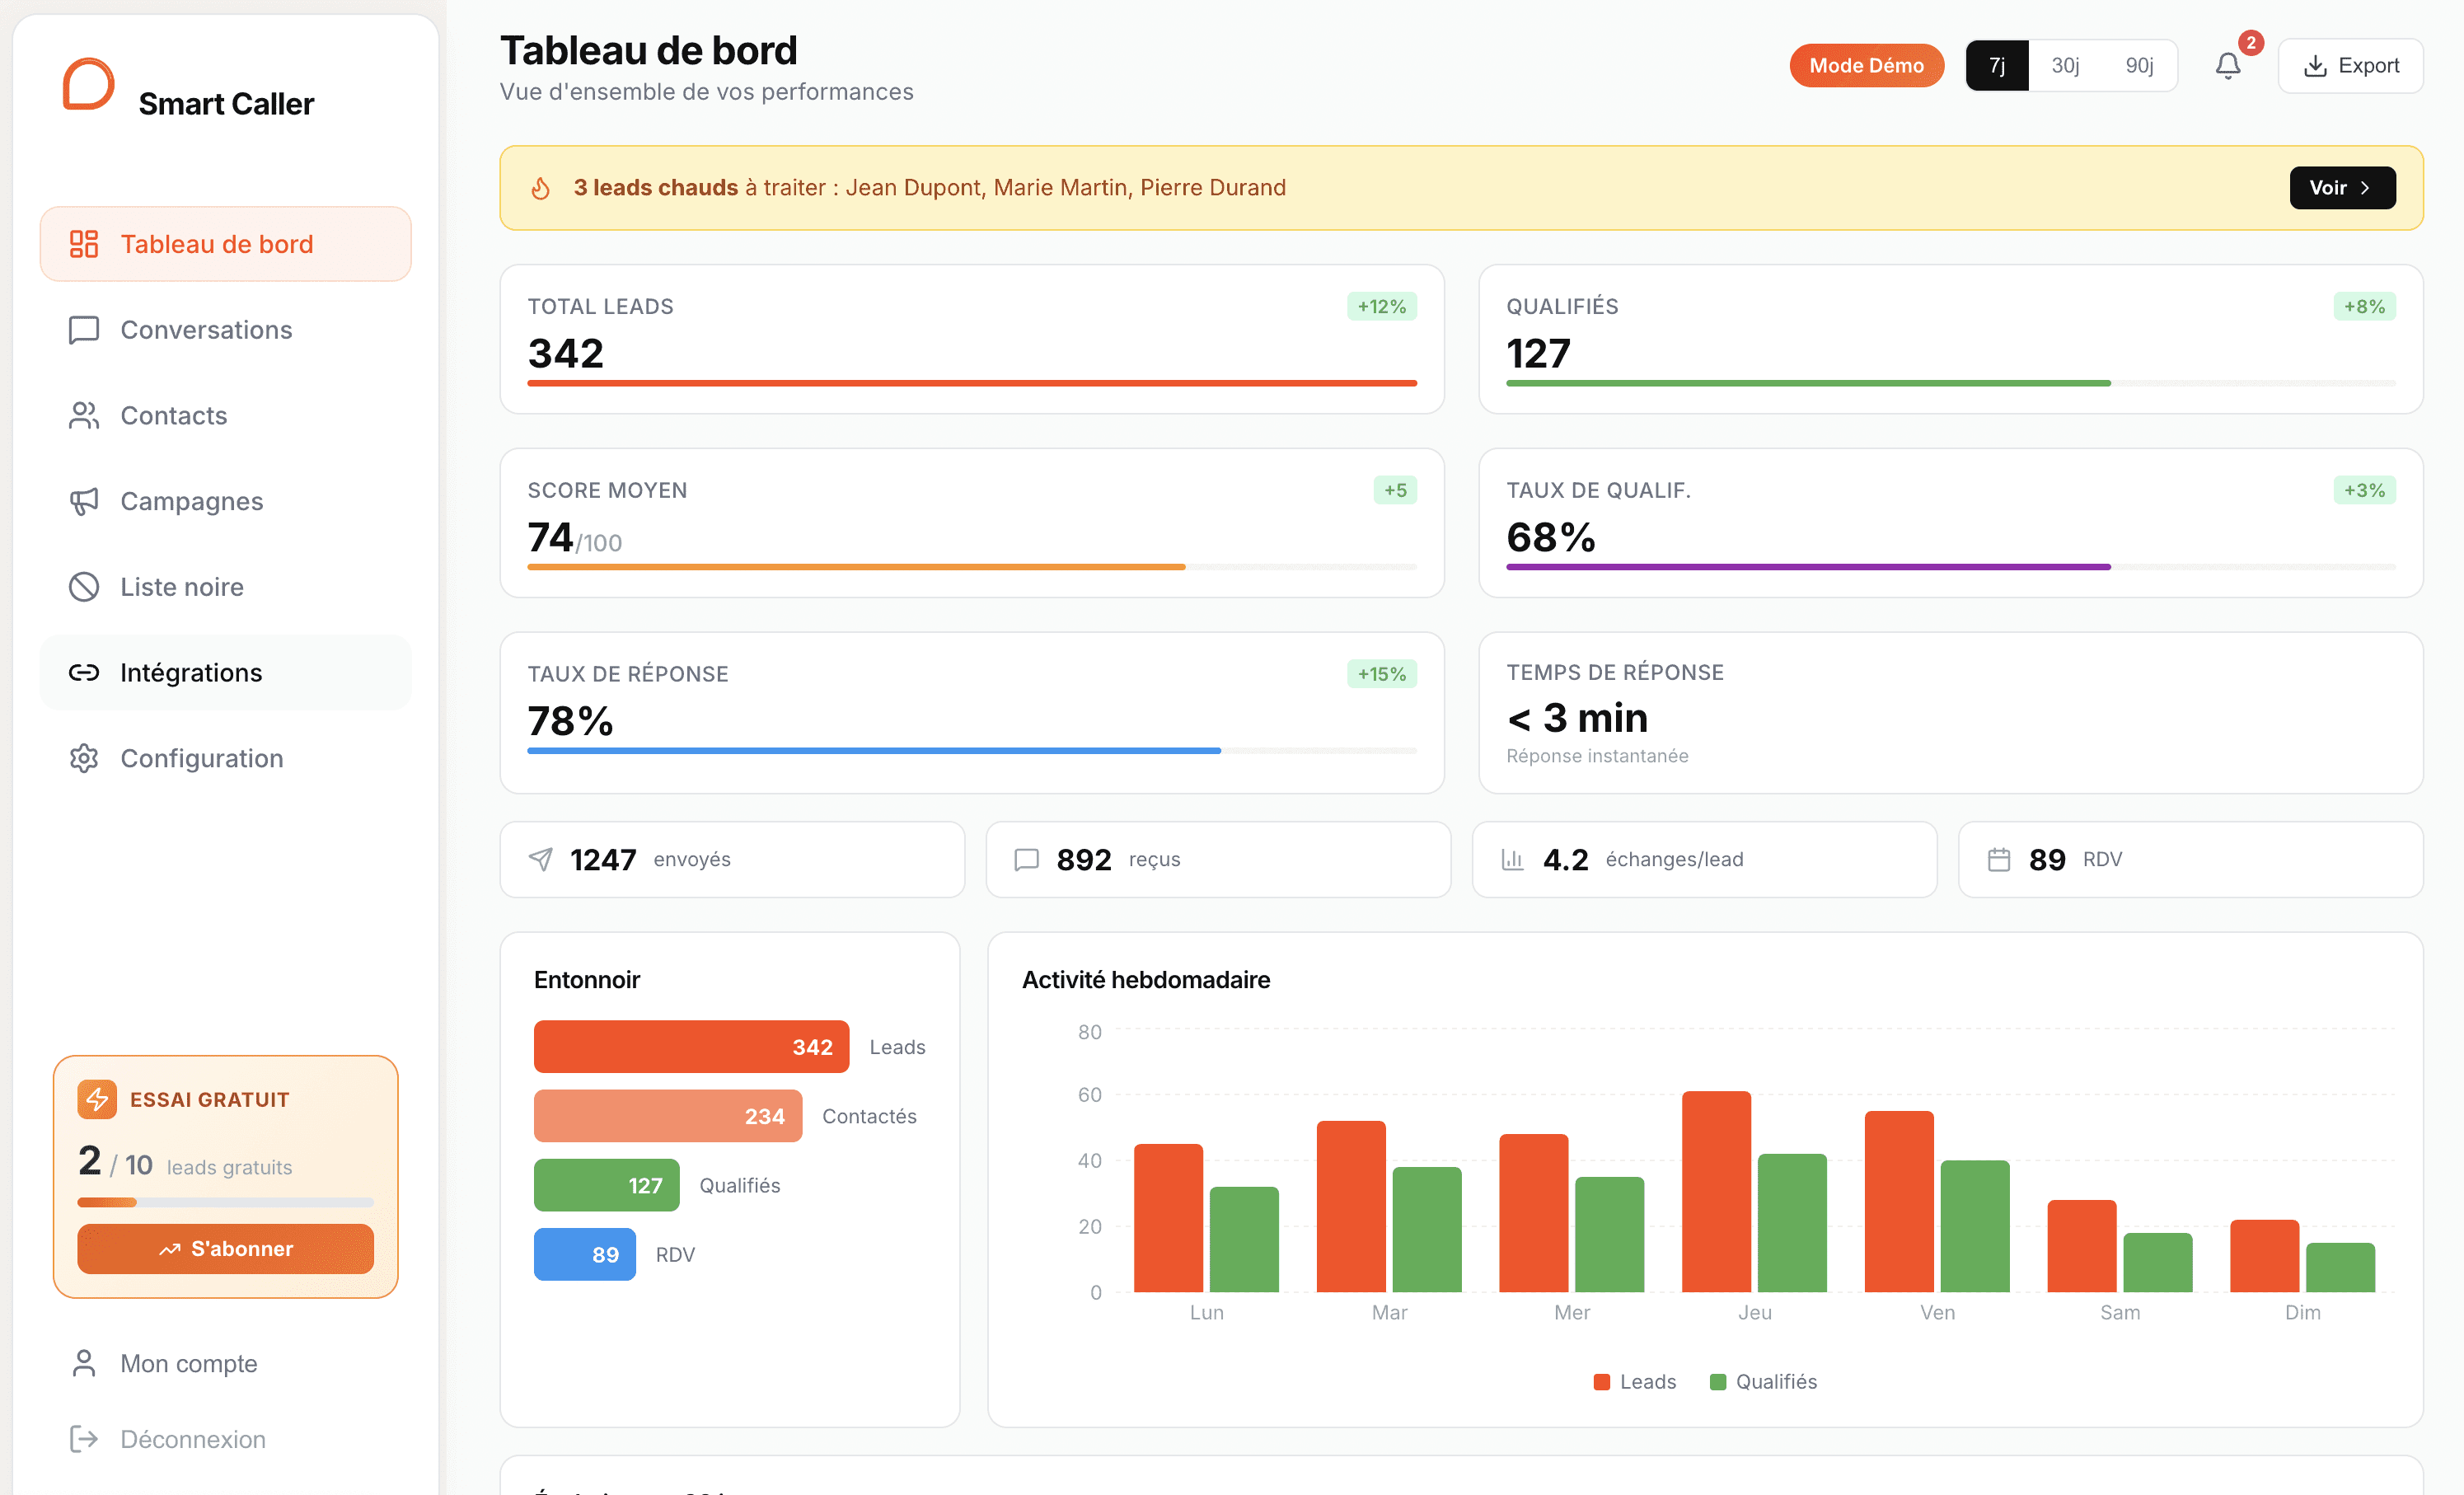This screenshot has width=2464, height=1495.
Task: Click the flame icon in alert banner
Action: click(541, 188)
